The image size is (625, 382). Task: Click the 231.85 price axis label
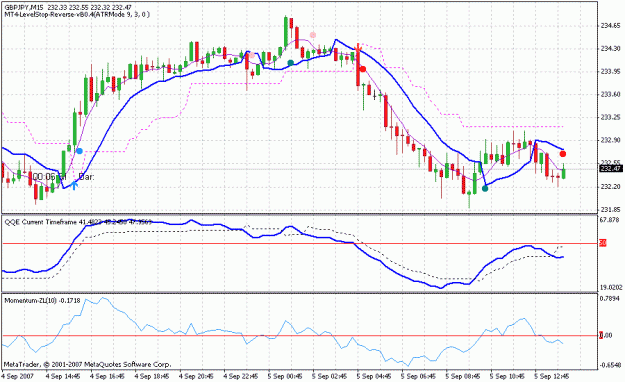(x=611, y=209)
